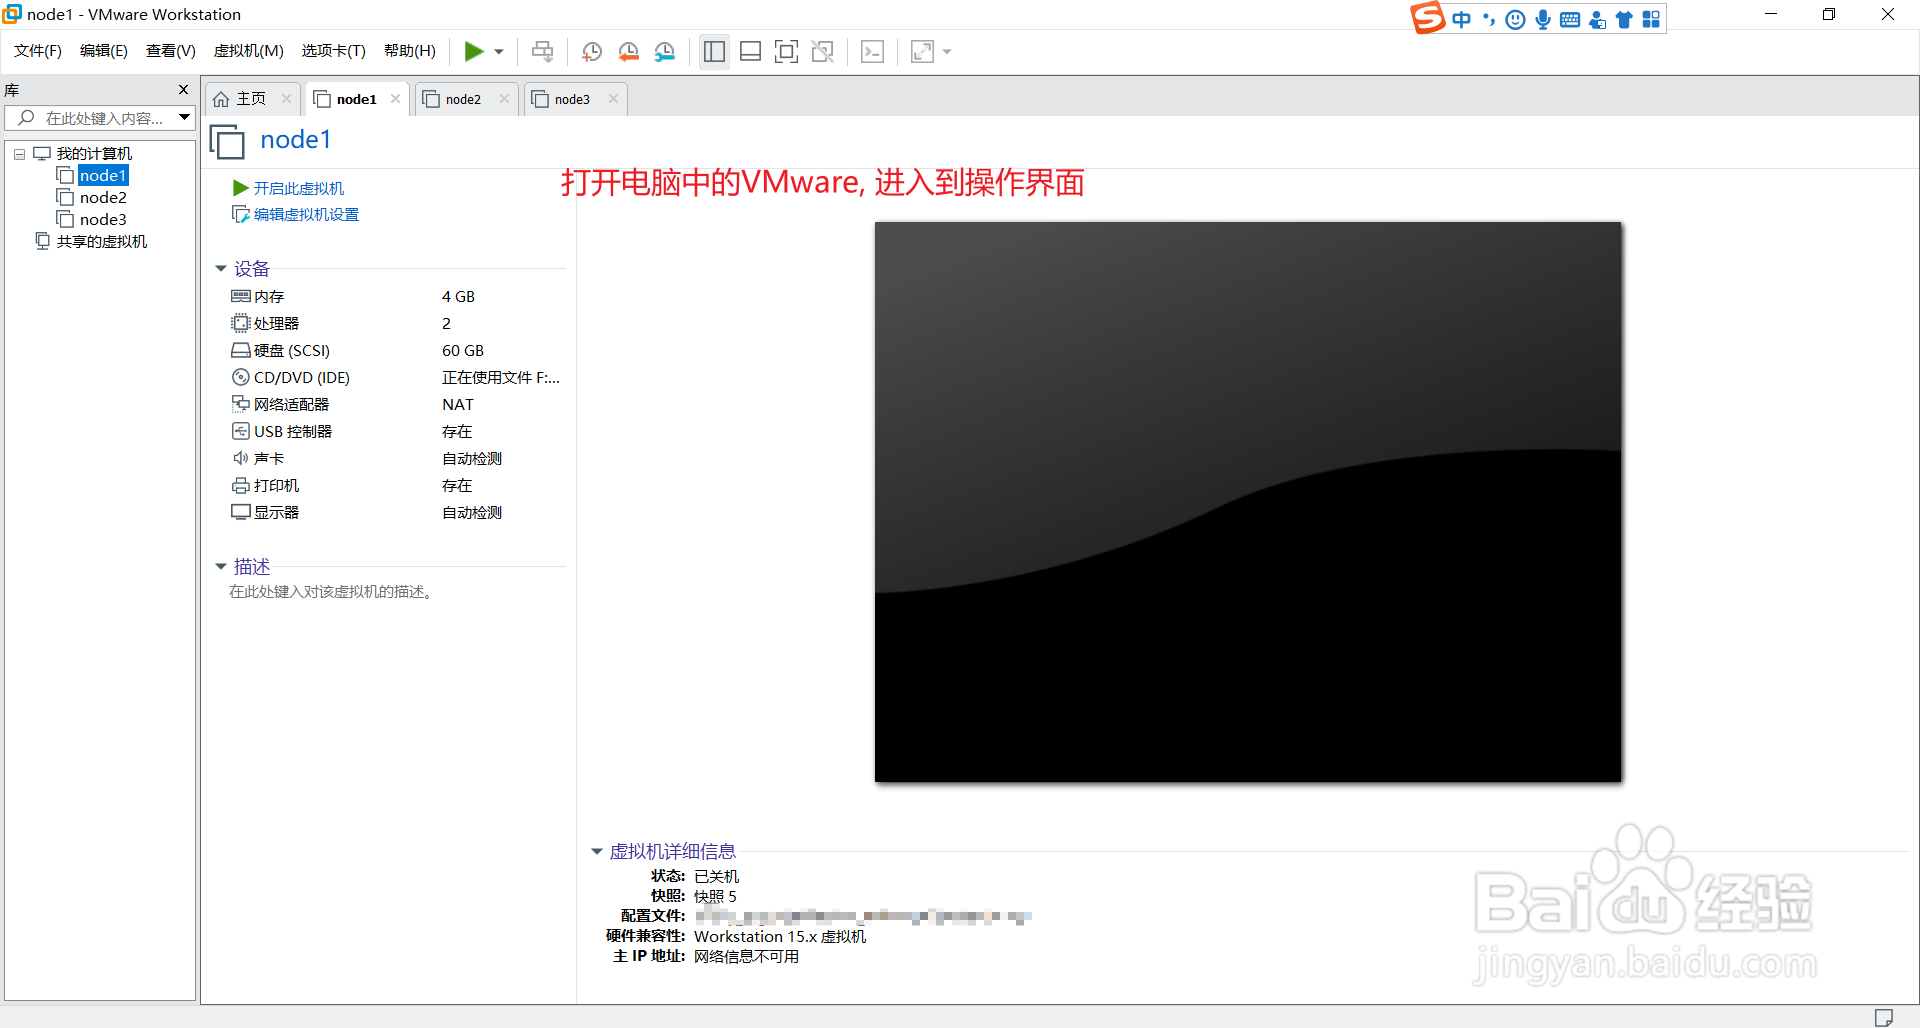Open 编辑虚拟机设置 settings
The width and height of the screenshot is (1920, 1028).
point(304,214)
